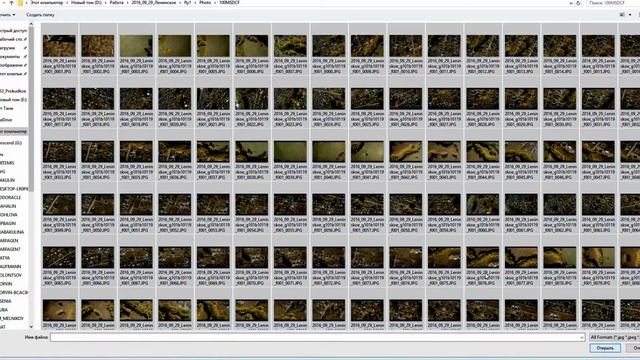
Task: Open the file name history dropdown
Action: (582, 338)
